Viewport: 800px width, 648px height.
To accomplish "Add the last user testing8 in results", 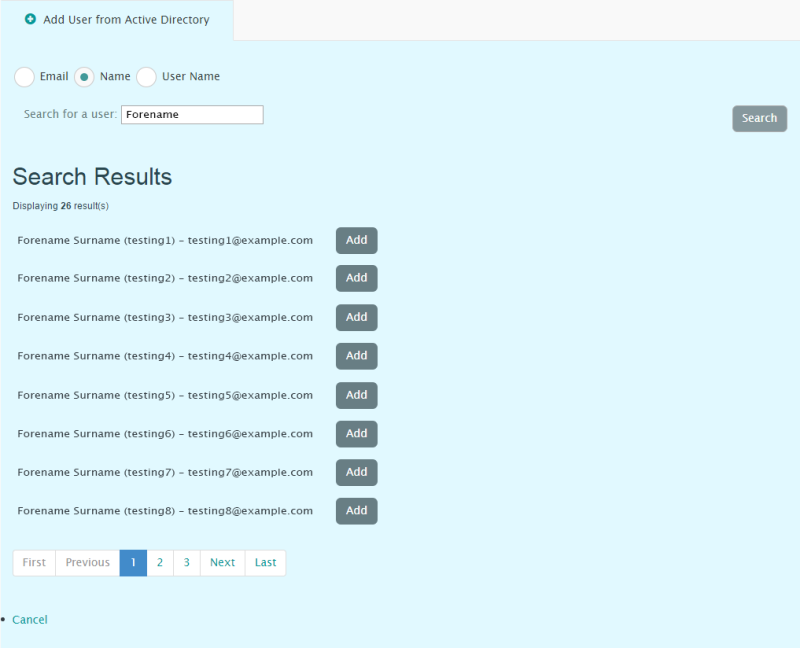I will 356,511.
